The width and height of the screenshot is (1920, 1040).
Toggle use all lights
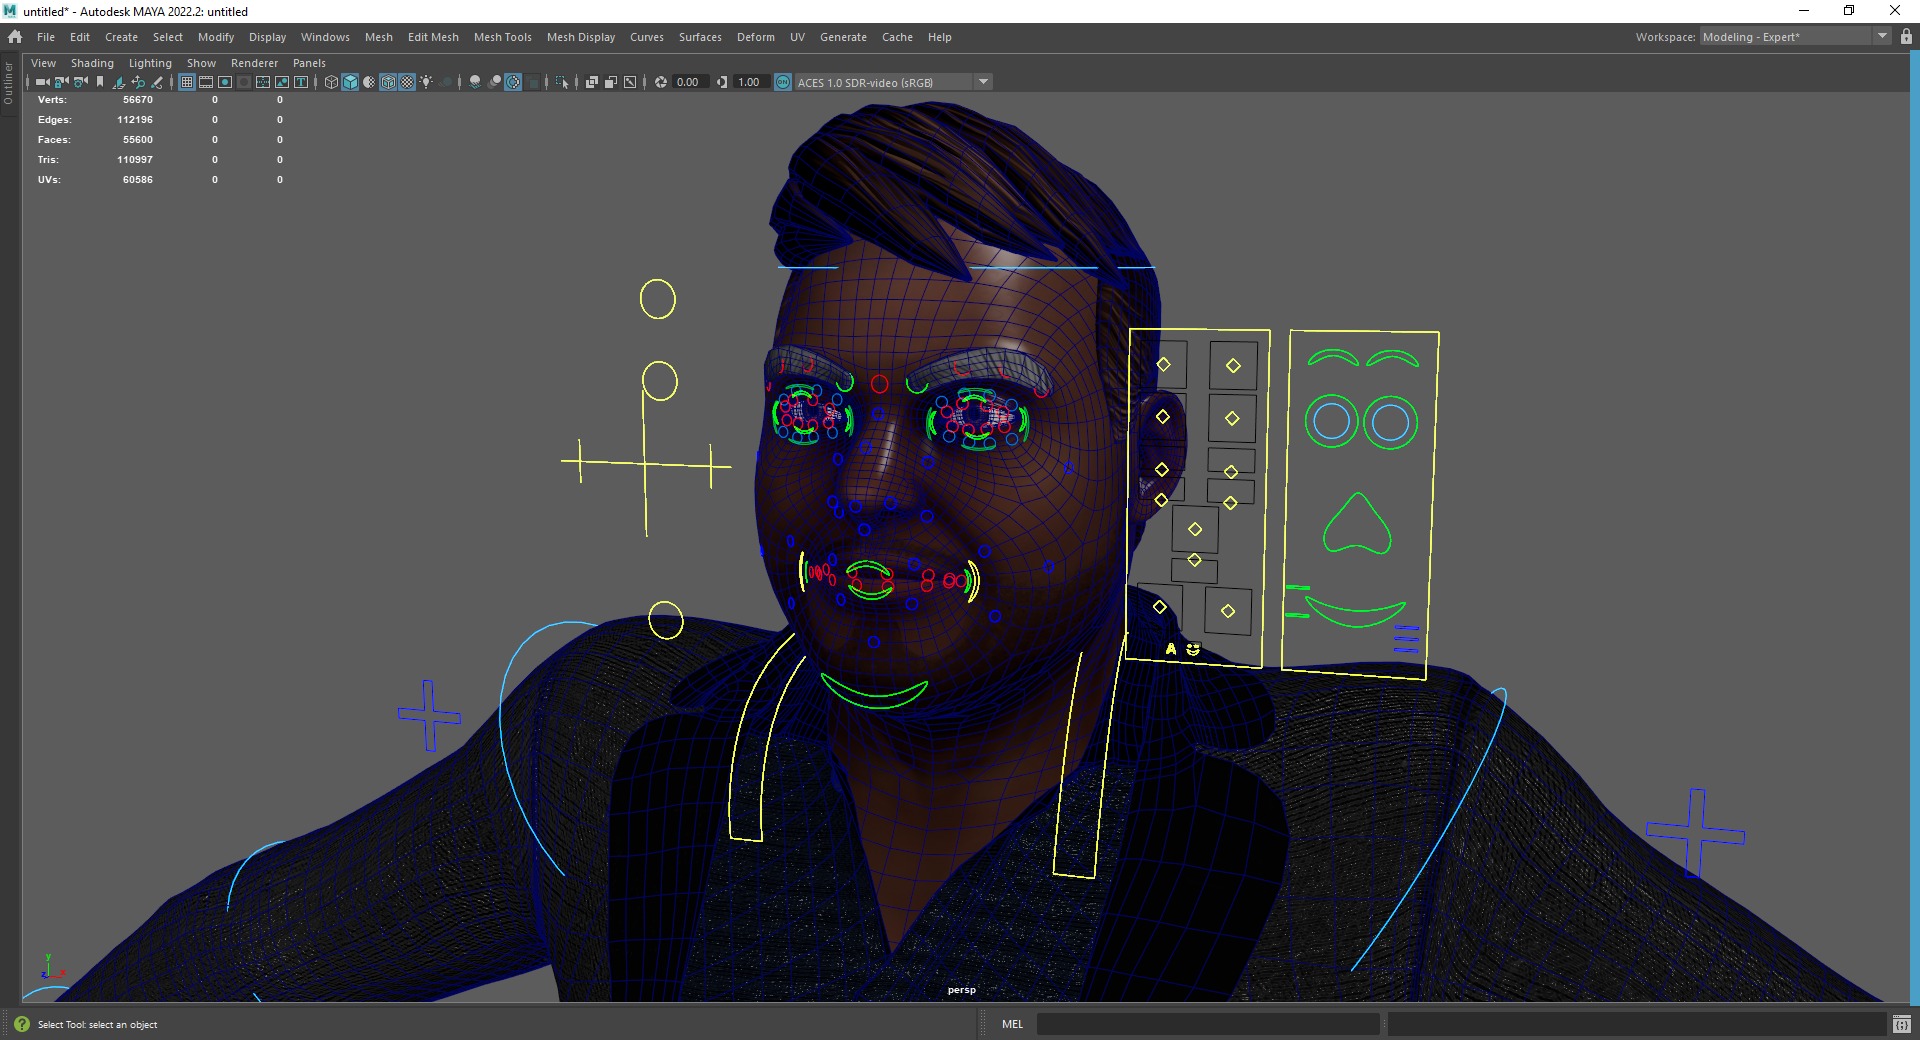tap(426, 82)
